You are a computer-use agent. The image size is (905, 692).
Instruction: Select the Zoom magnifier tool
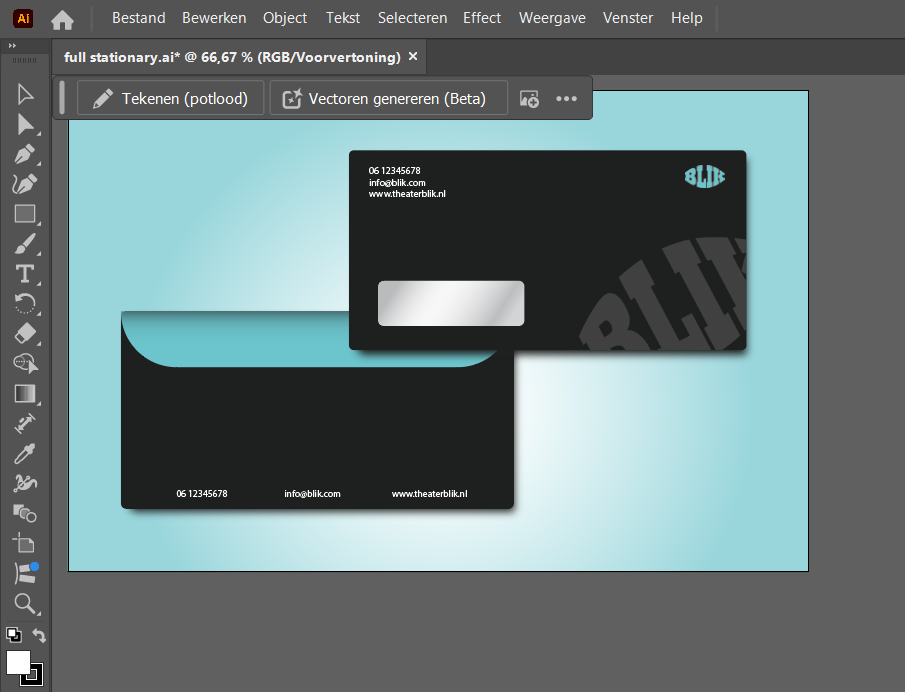(25, 603)
